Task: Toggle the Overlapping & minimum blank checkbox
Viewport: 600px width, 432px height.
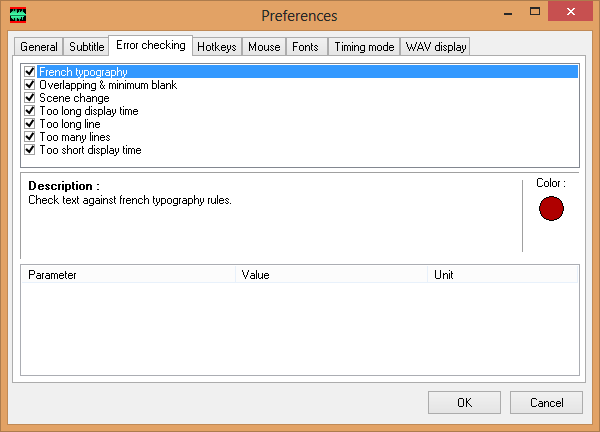Action: coord(30,85)
